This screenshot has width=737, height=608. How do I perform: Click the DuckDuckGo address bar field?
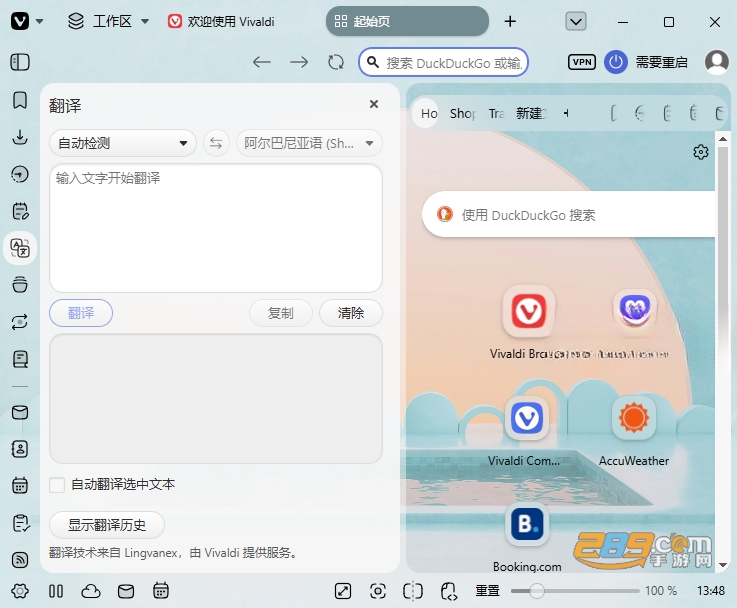(443, 62)
